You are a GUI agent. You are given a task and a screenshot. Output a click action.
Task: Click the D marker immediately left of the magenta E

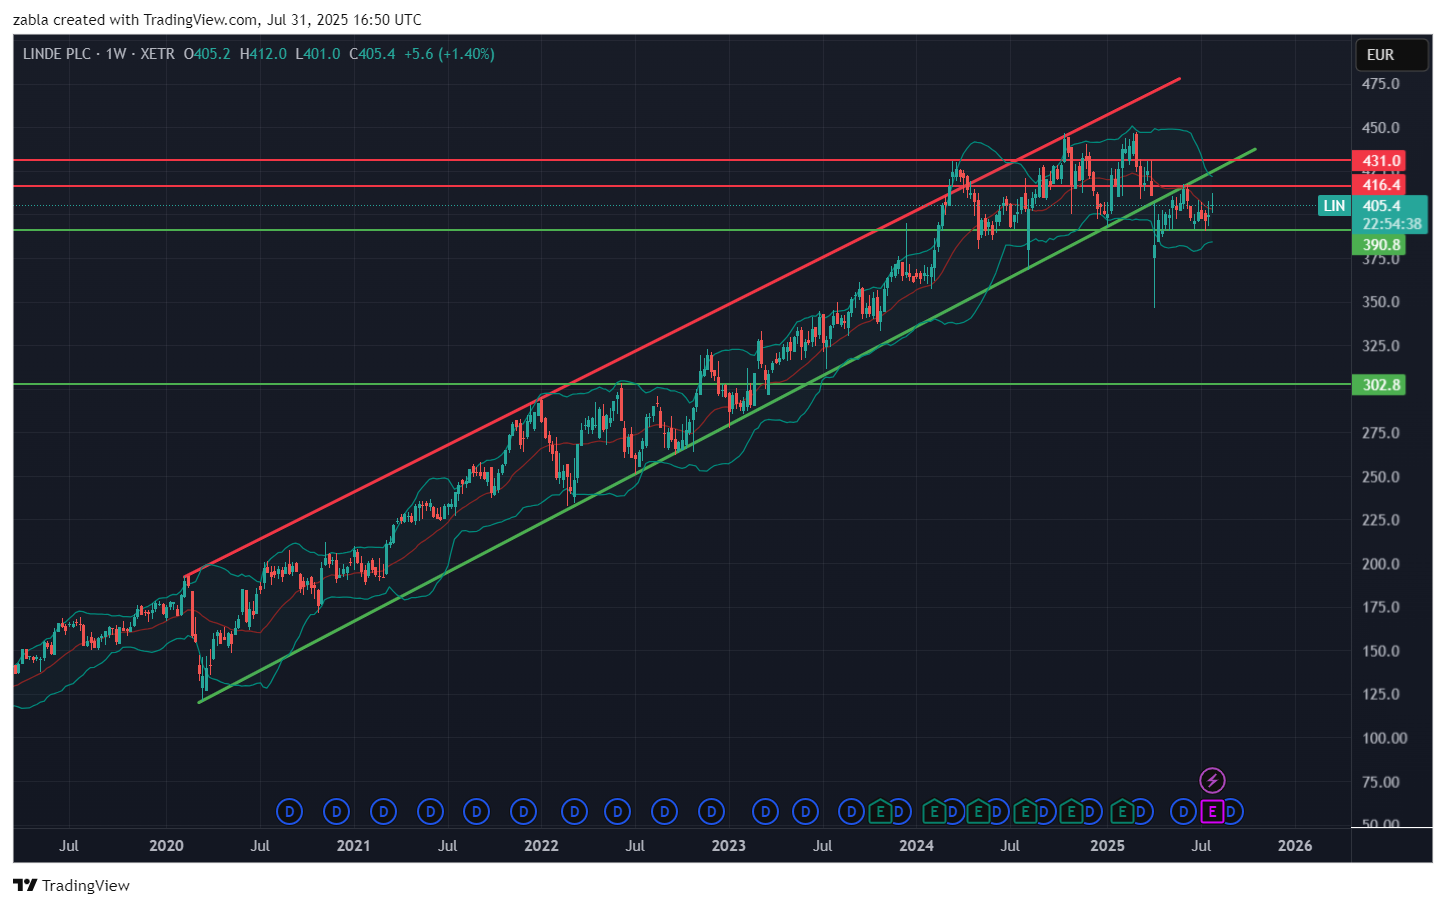[x=1184, y=812]
